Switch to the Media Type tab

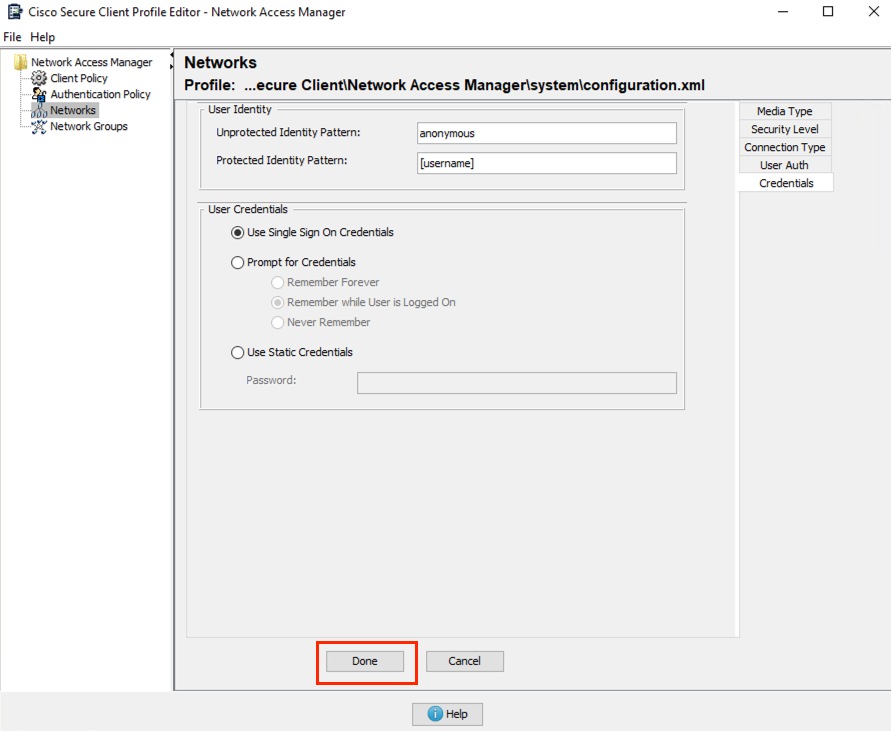784,111
